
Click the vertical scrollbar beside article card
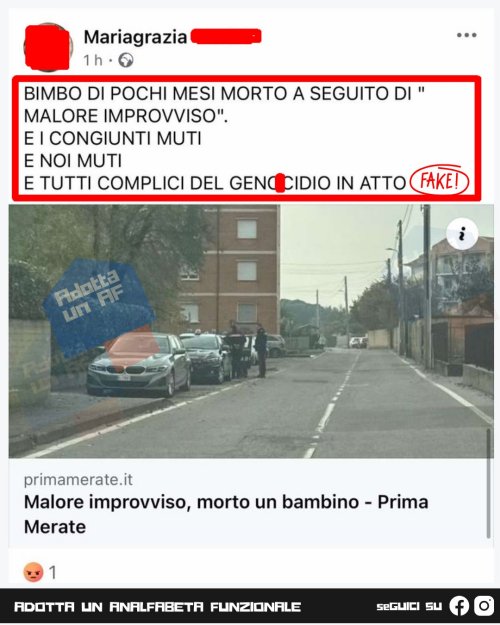[488, 483]
